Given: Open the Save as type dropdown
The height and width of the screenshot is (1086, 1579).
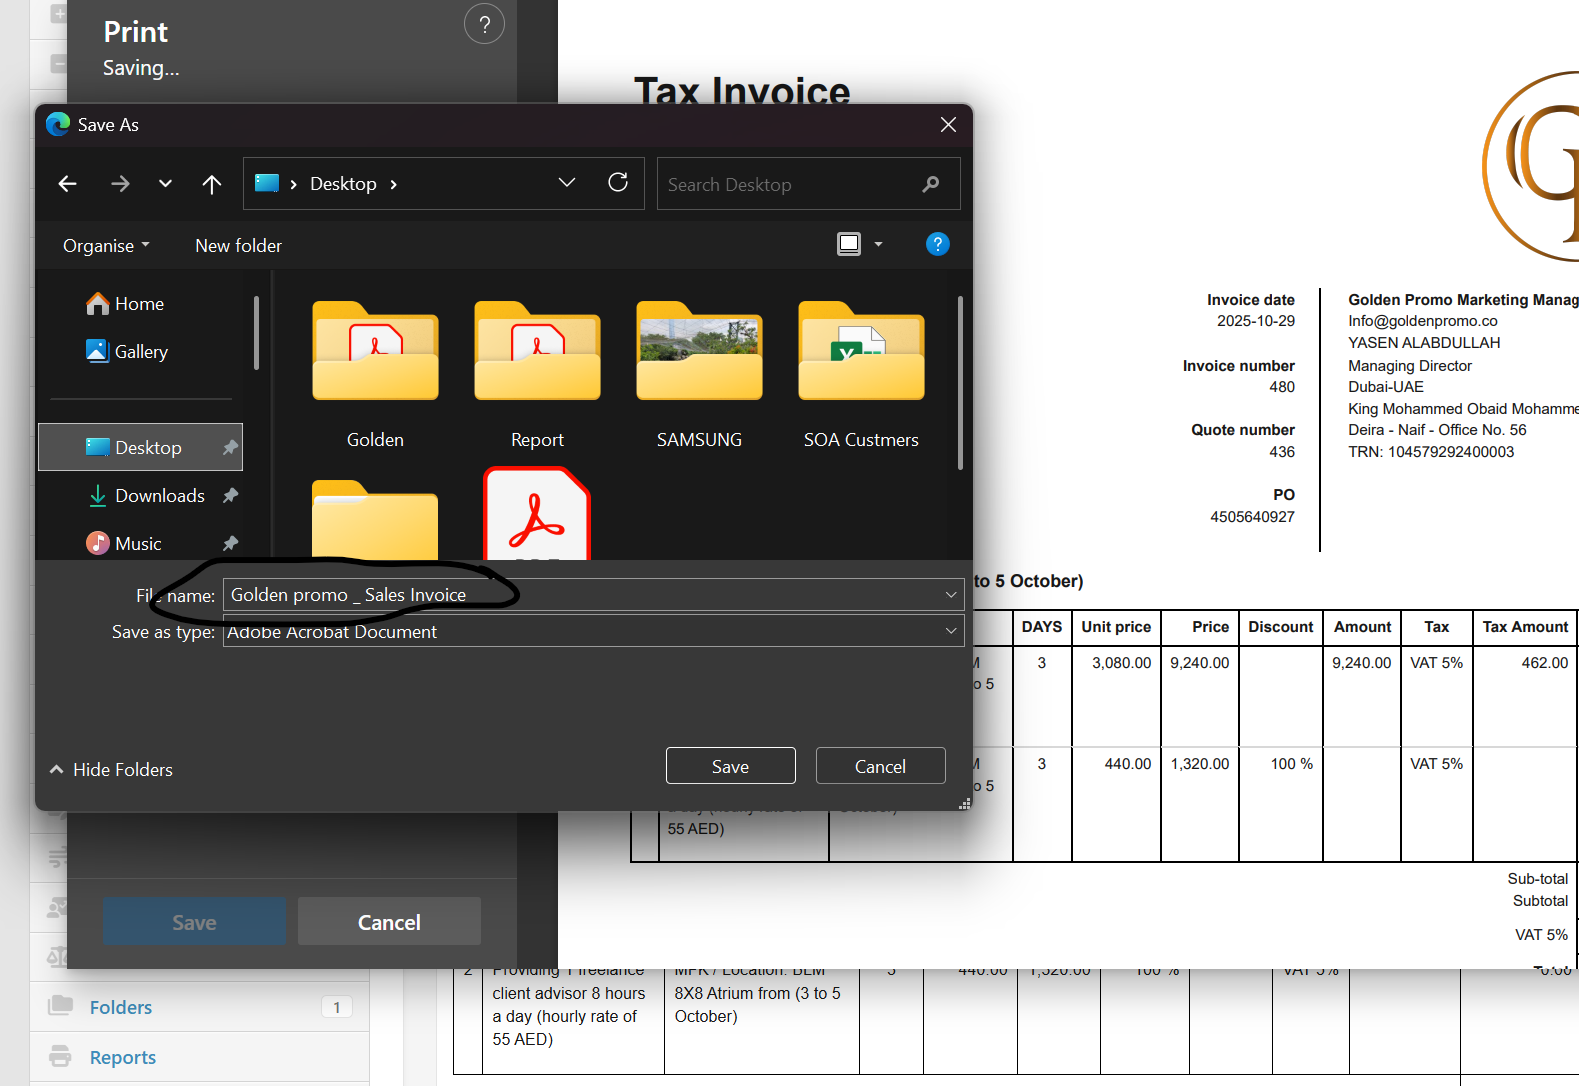Looking at the screenshot, I should pos(594,631).
